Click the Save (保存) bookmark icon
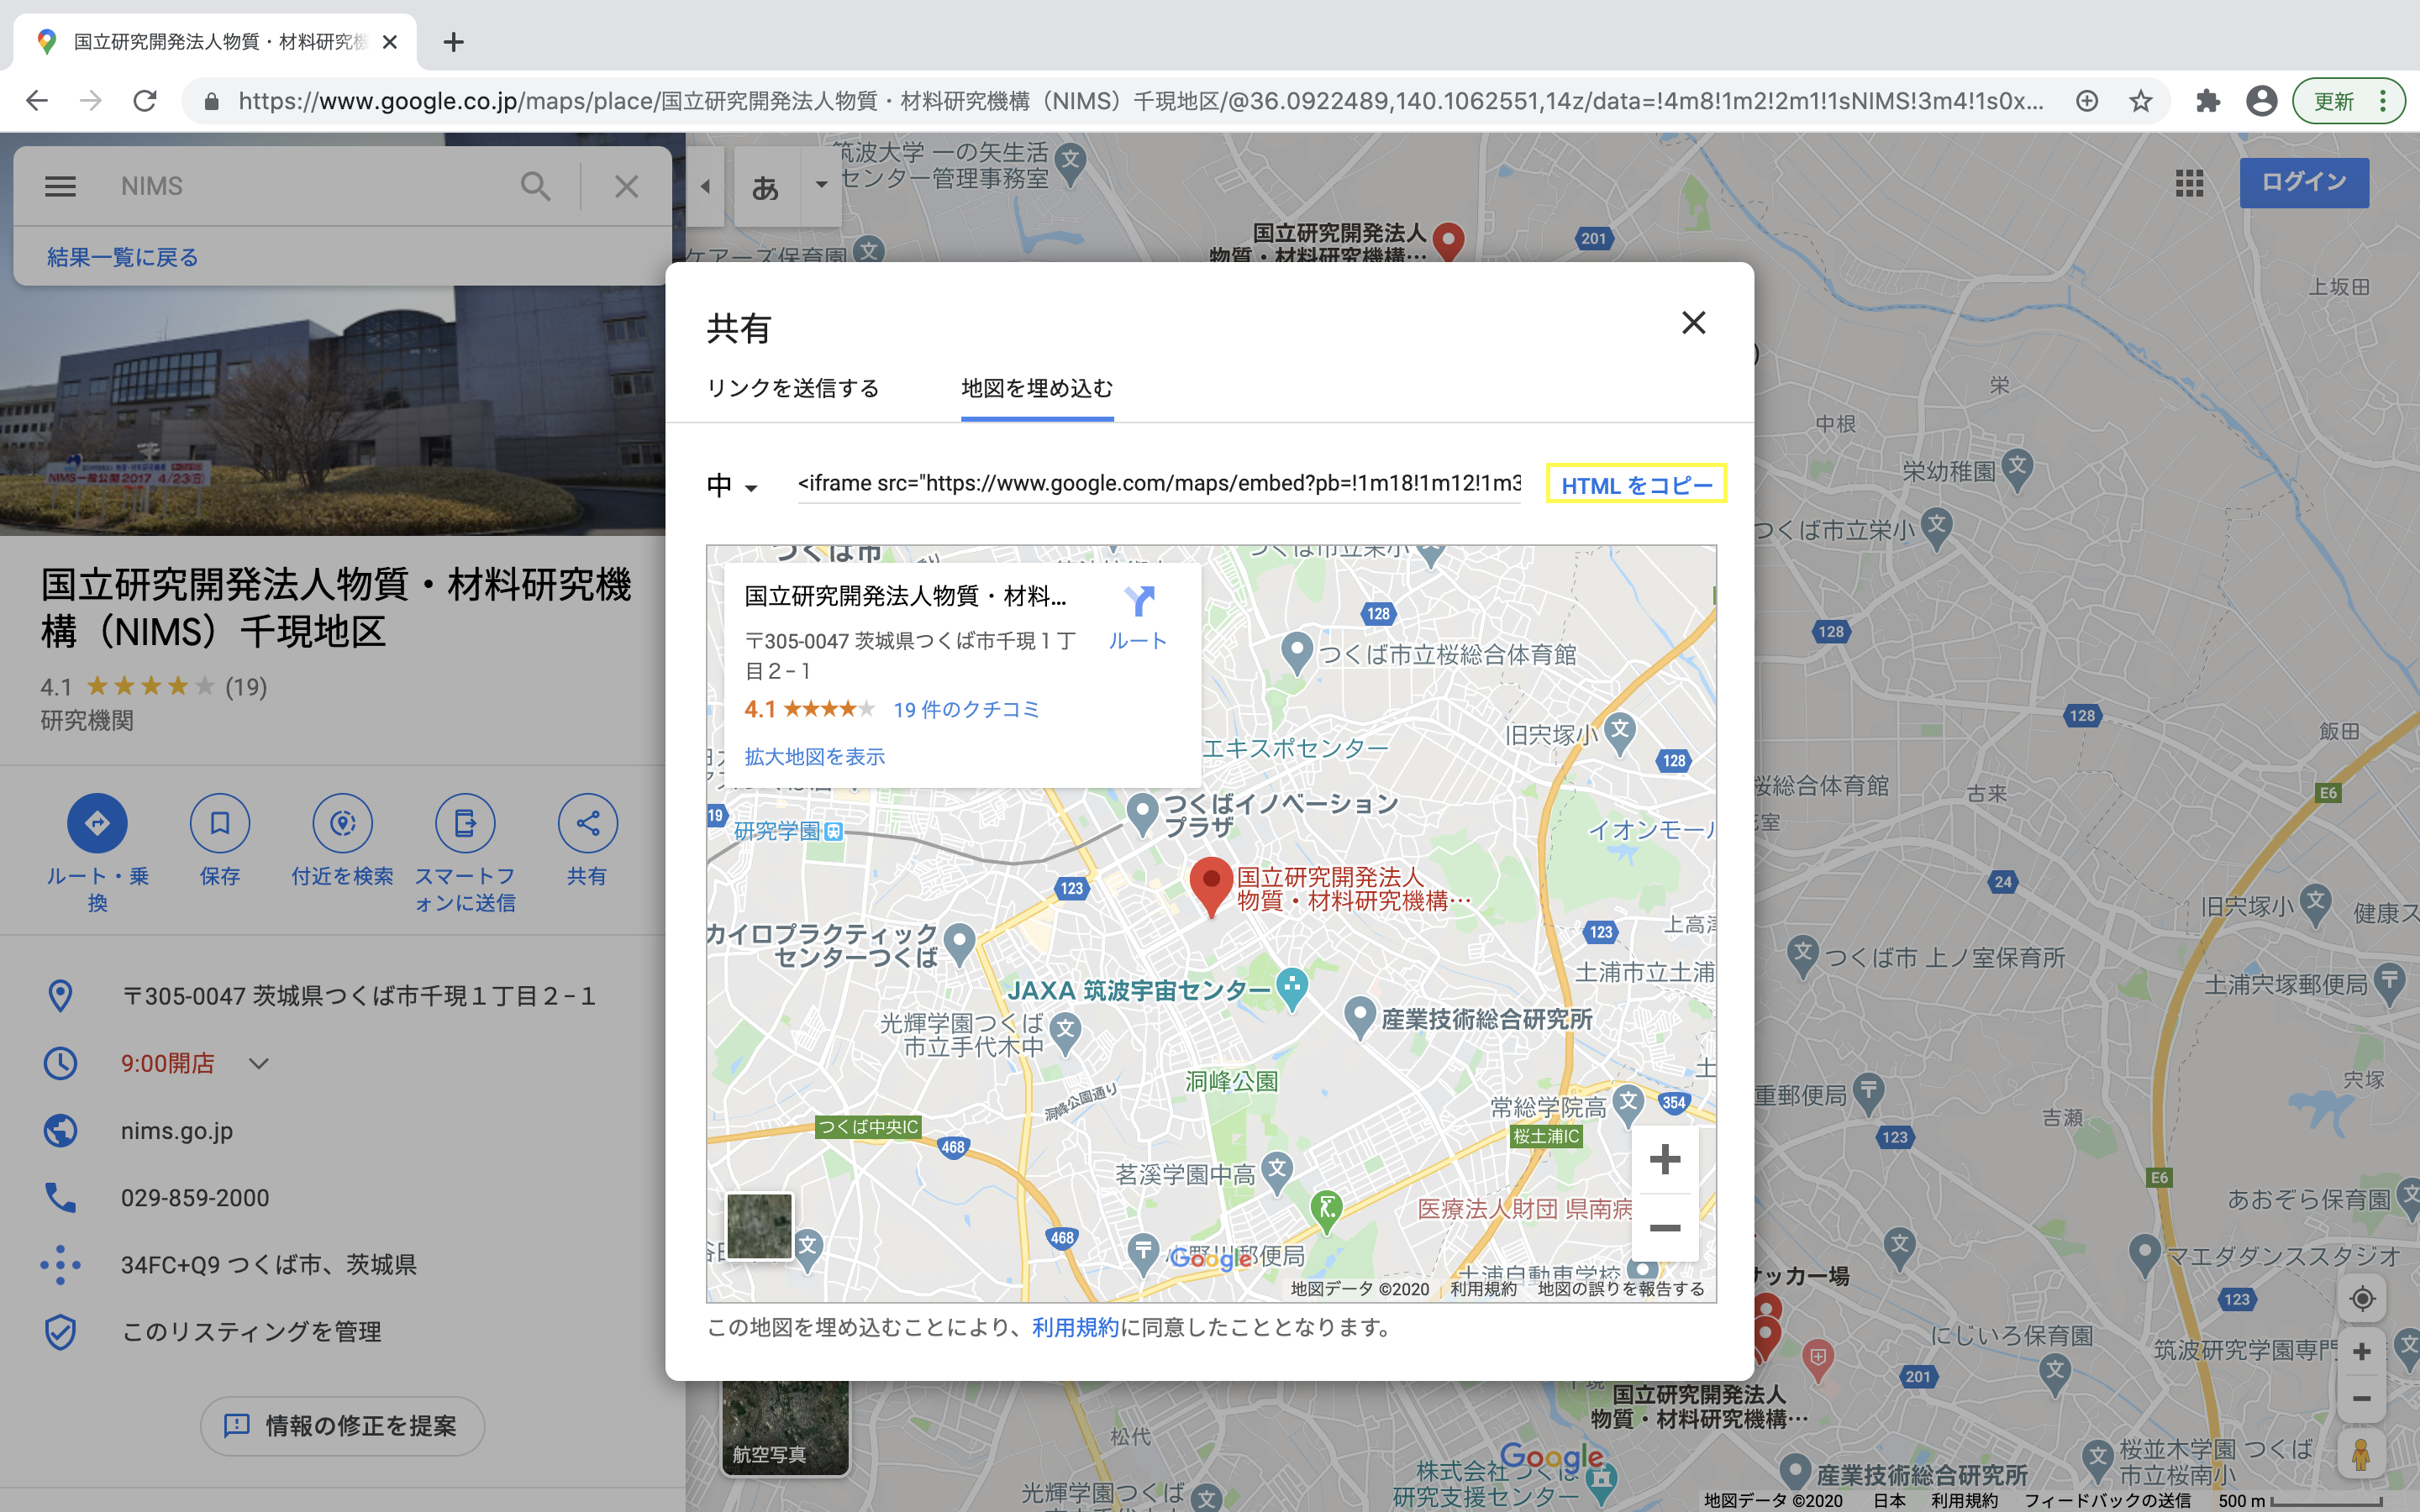2420x1512 pixels. tap(220, 823)
